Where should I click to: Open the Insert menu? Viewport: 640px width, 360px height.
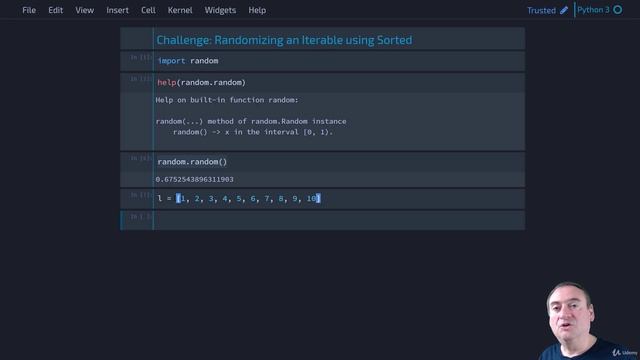(x=118, y=10)
